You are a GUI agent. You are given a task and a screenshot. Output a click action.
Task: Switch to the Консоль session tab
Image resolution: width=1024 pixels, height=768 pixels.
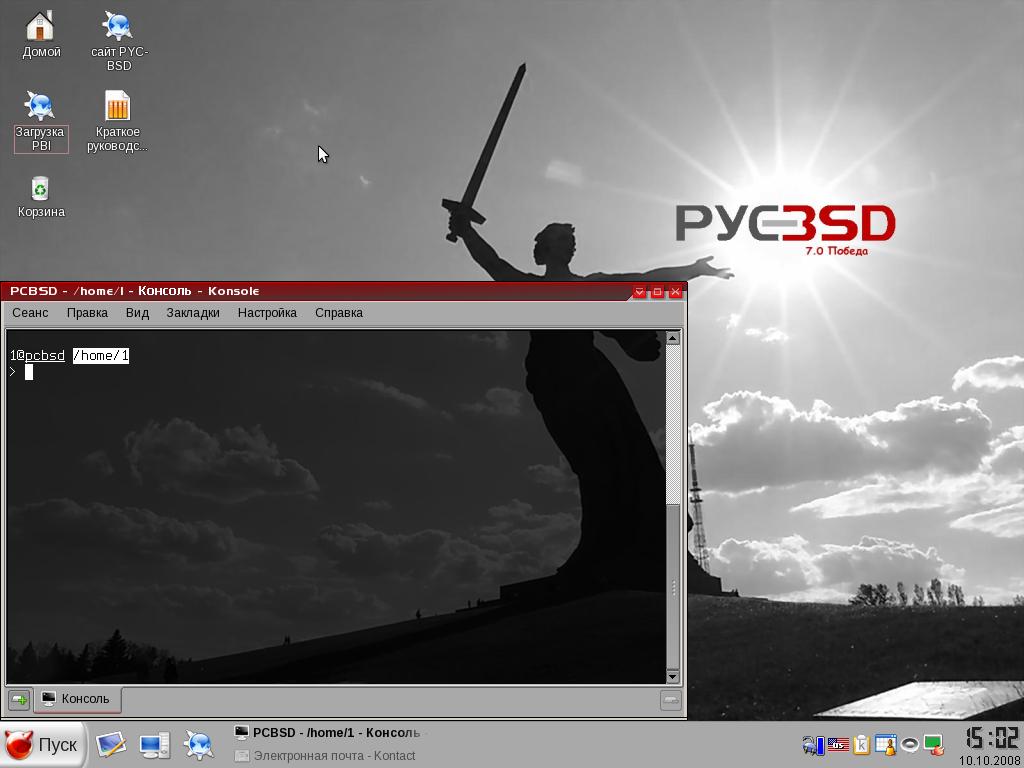[76, 699]
